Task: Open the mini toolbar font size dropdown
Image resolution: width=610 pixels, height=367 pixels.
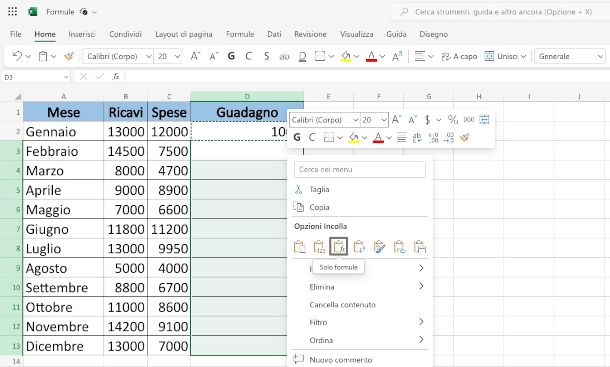Action: tap(384, 120)
